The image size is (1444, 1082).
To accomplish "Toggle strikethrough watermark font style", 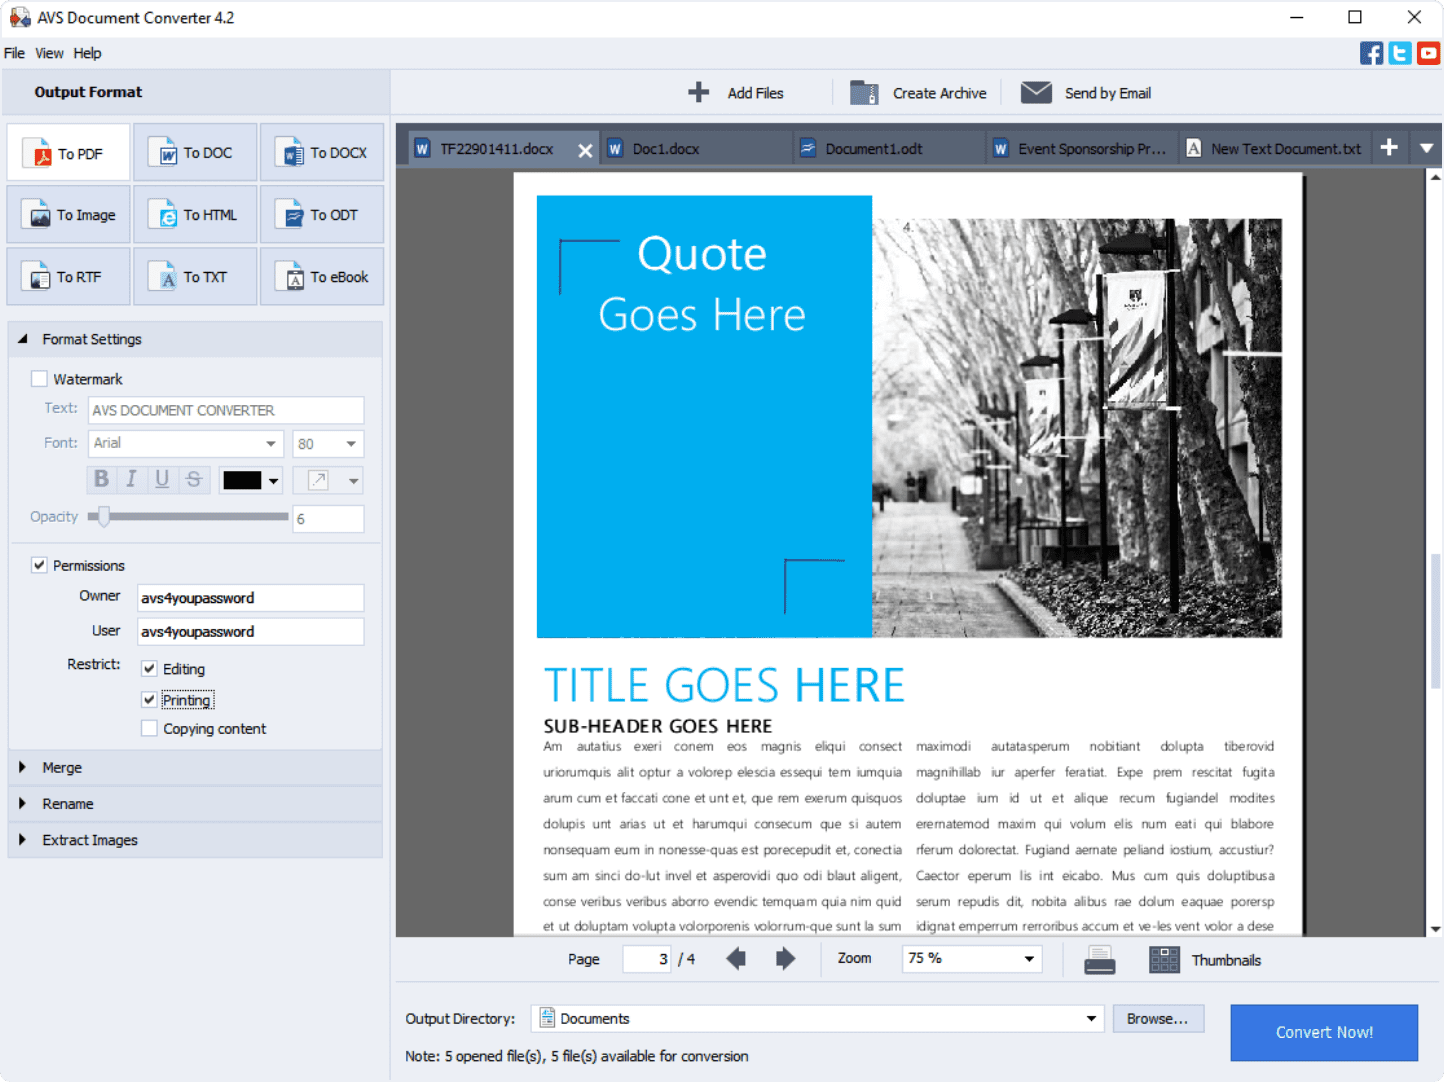I will (x=193, y=480).
